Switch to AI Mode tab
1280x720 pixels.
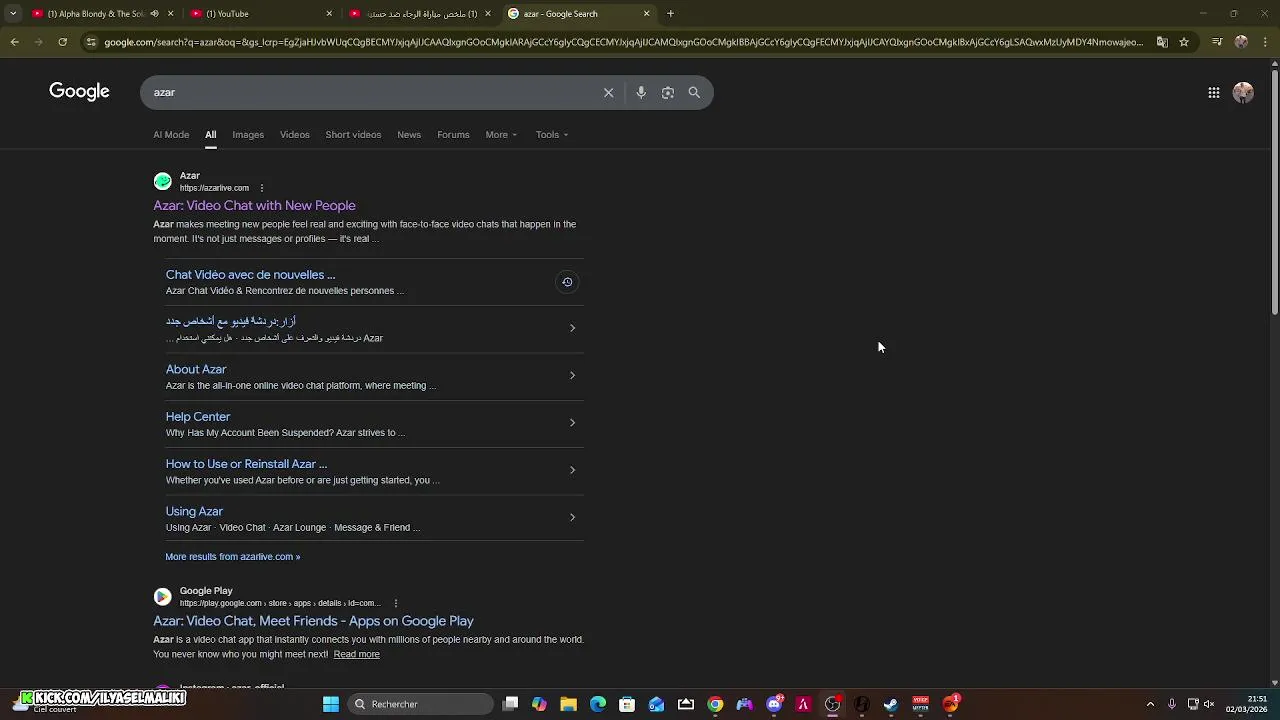(171, 134)
